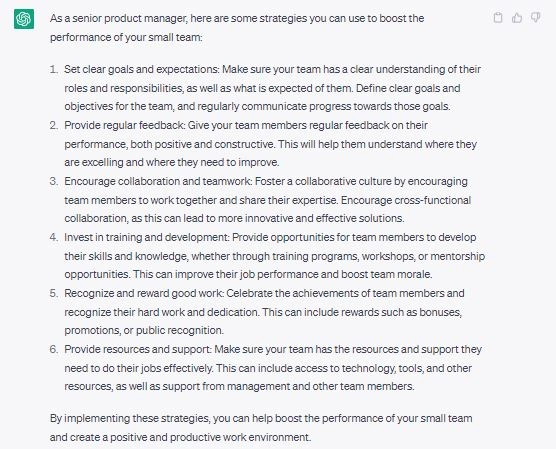The height and width of the screenshot is (449, 556).
Task: Click the list number 6 marker
Action: 54,349
